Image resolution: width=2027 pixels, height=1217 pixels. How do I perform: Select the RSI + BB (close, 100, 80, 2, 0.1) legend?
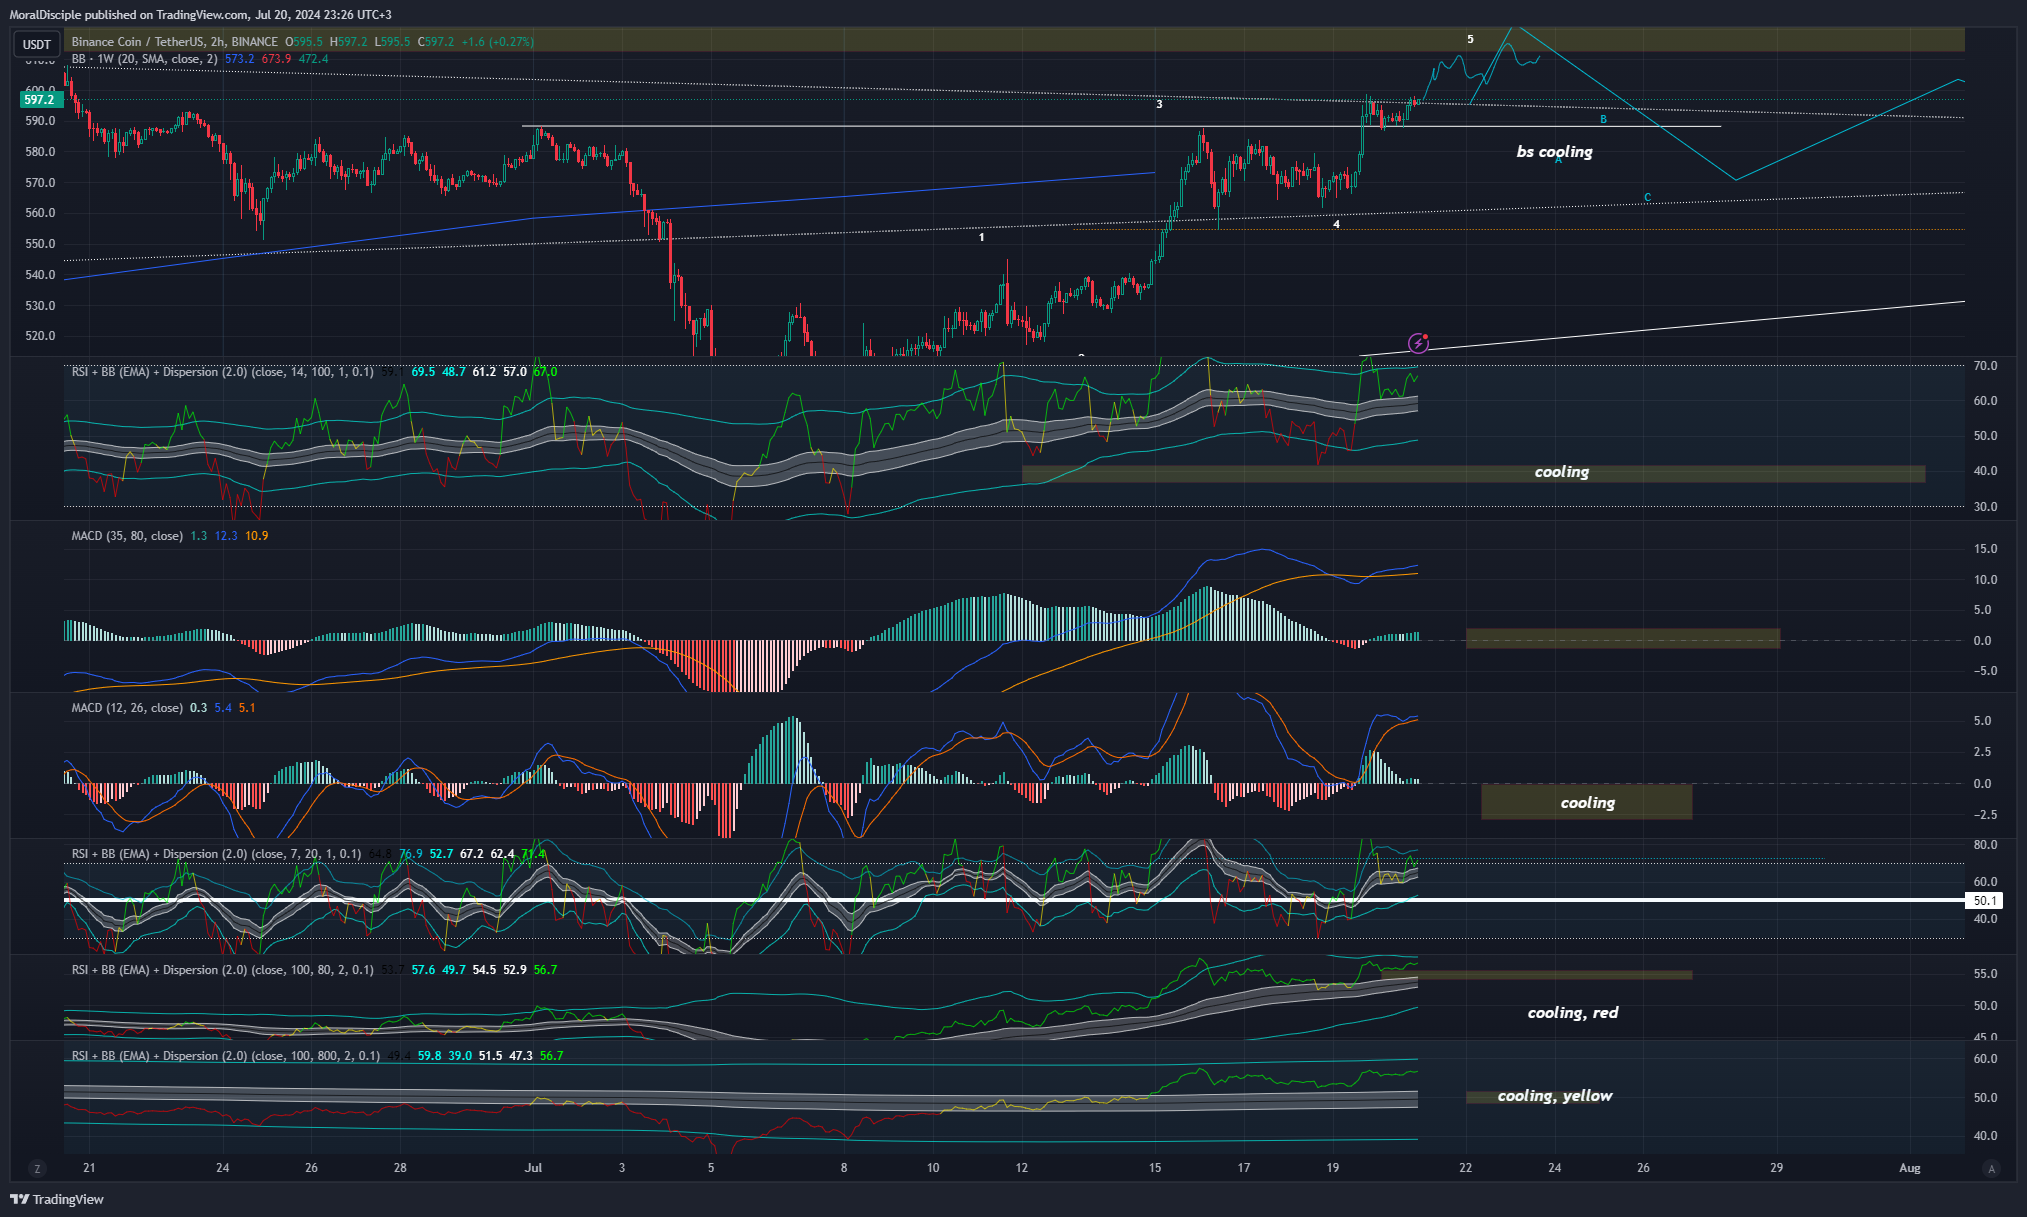222,970
